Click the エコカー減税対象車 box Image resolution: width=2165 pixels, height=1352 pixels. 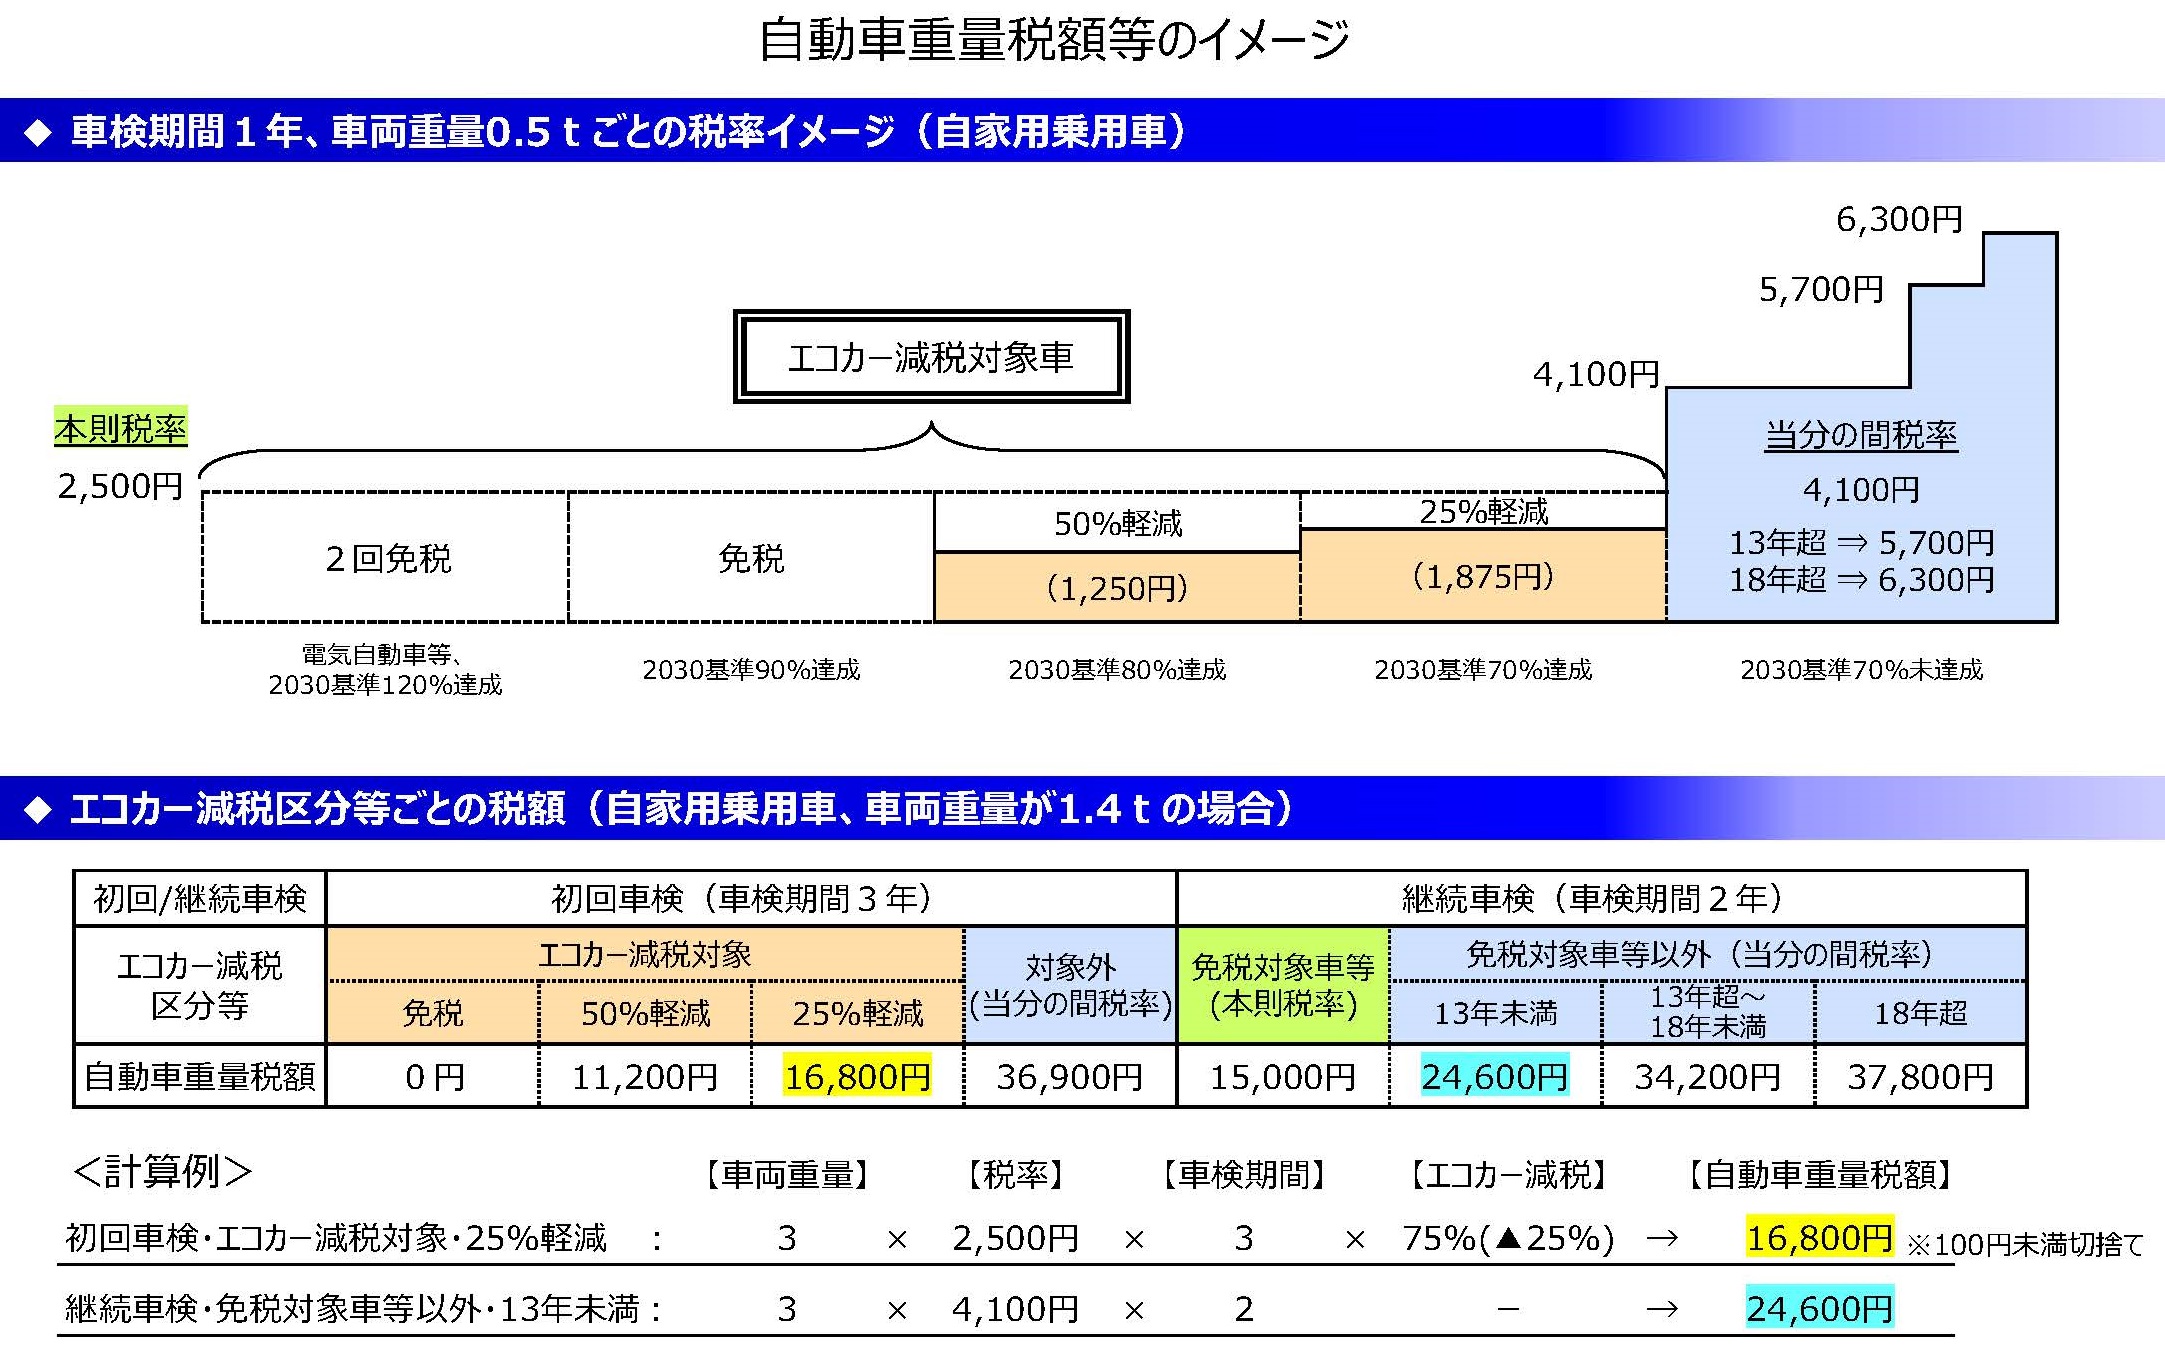click(931, 357)
